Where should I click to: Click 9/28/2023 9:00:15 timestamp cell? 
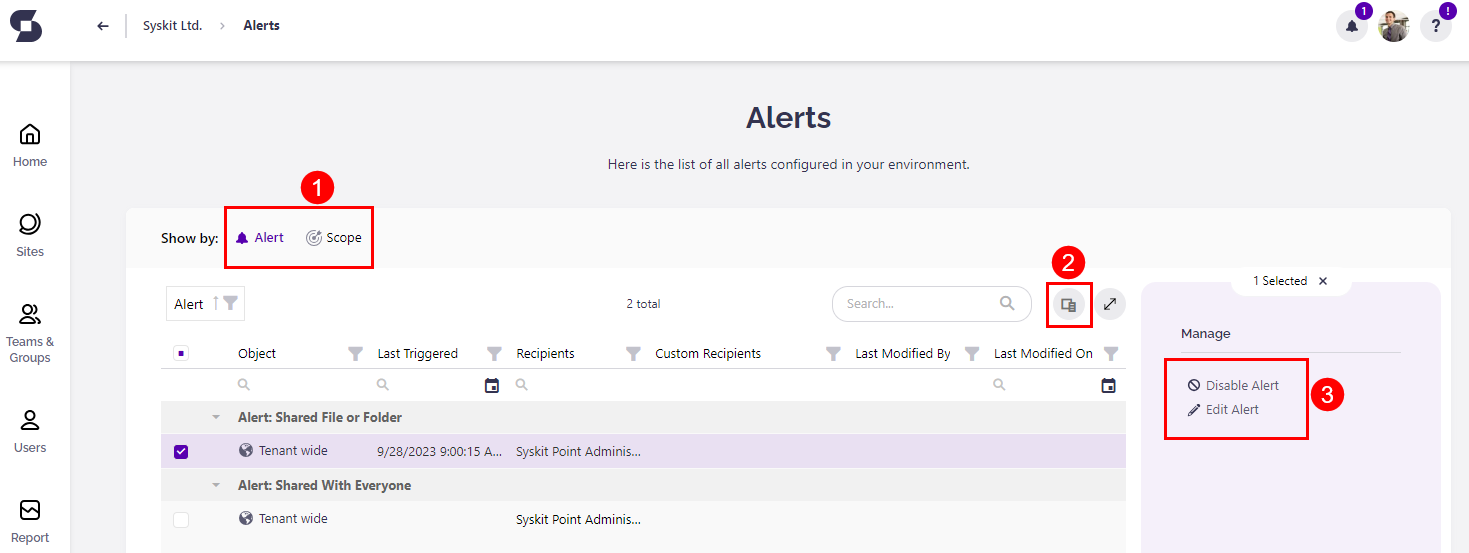(440, 451)
